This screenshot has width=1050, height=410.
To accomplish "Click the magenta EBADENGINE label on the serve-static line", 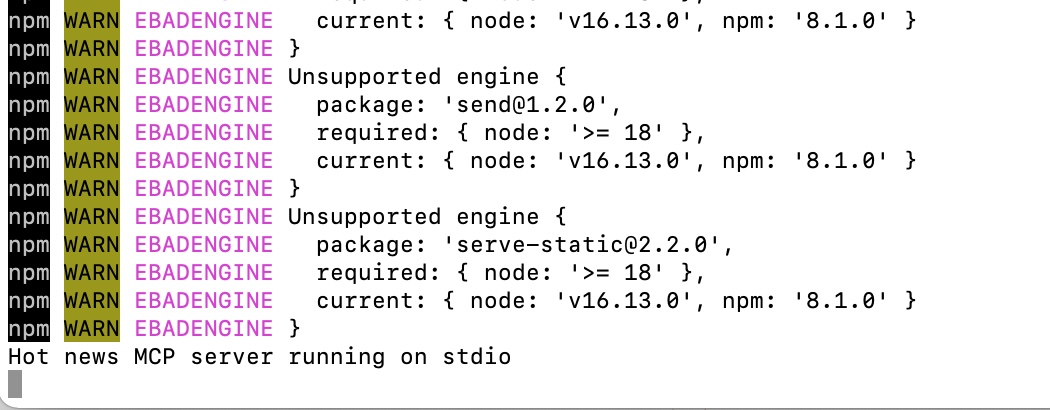I will point(204,245).
